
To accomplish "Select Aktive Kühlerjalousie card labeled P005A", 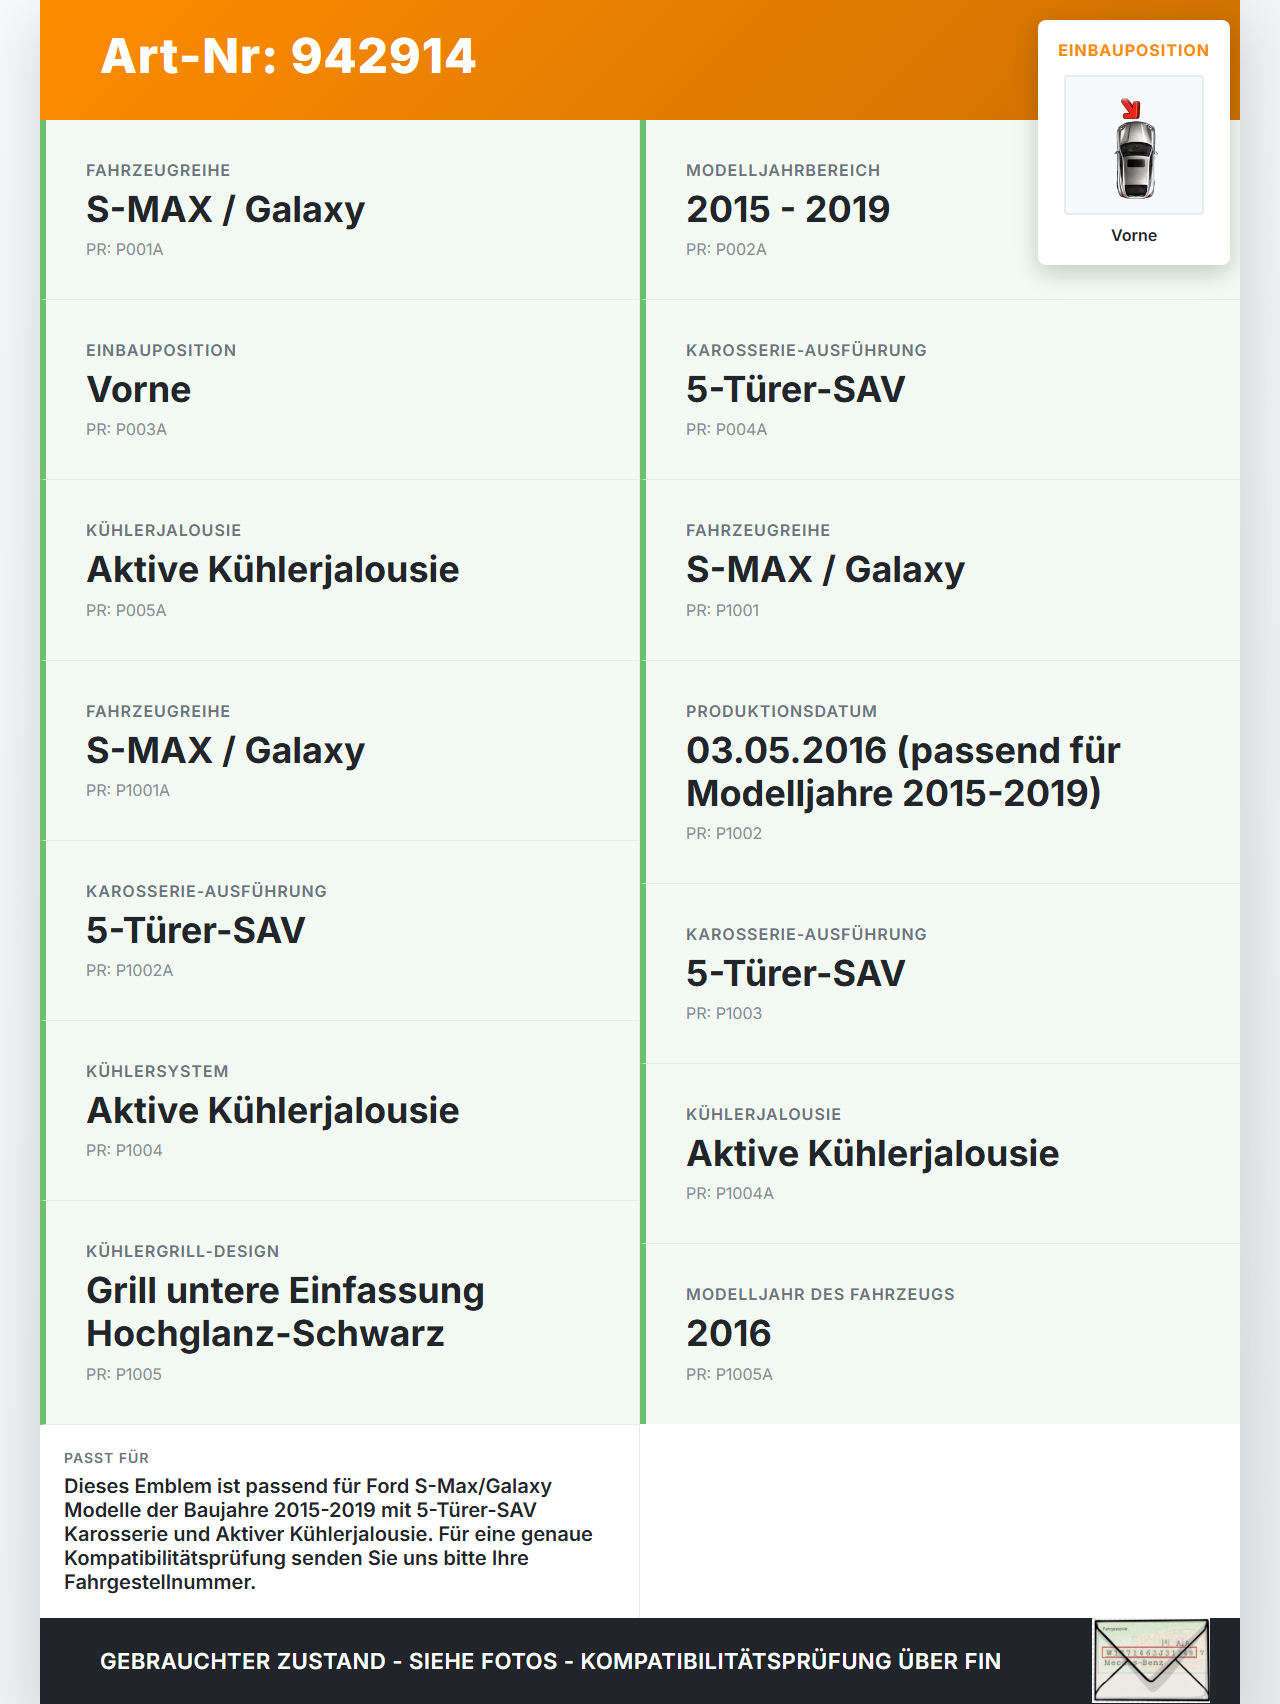I will pyautogui.click(x=340, y=570).
